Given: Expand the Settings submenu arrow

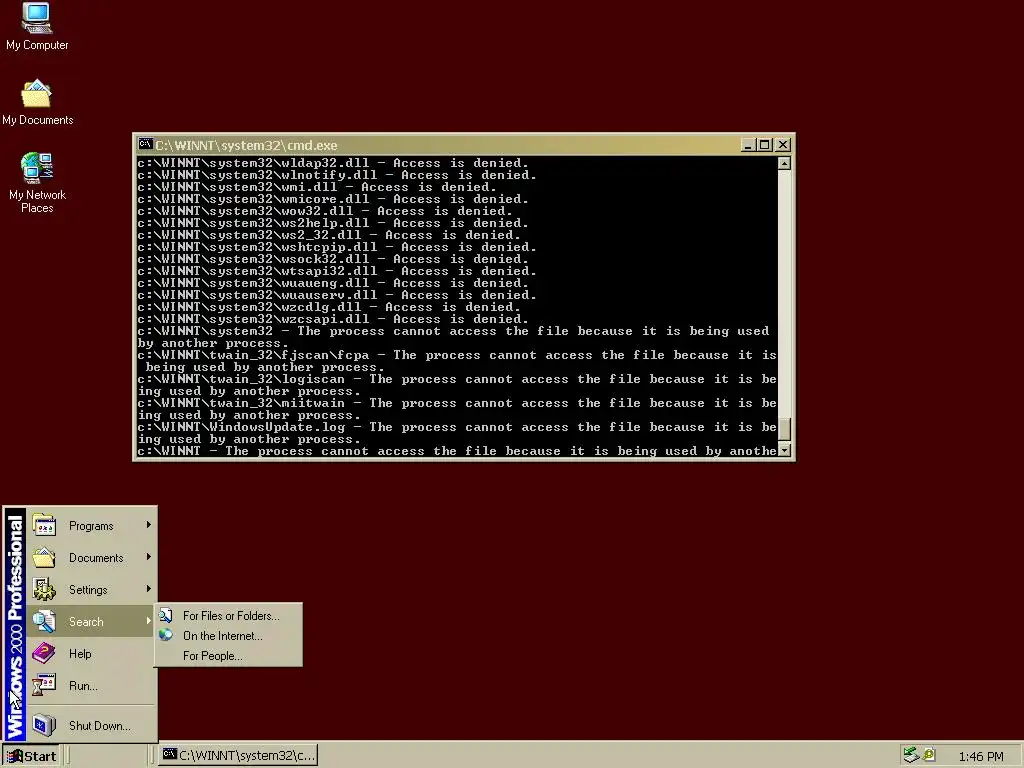Looking at the screenshot, I should (149, 588).
